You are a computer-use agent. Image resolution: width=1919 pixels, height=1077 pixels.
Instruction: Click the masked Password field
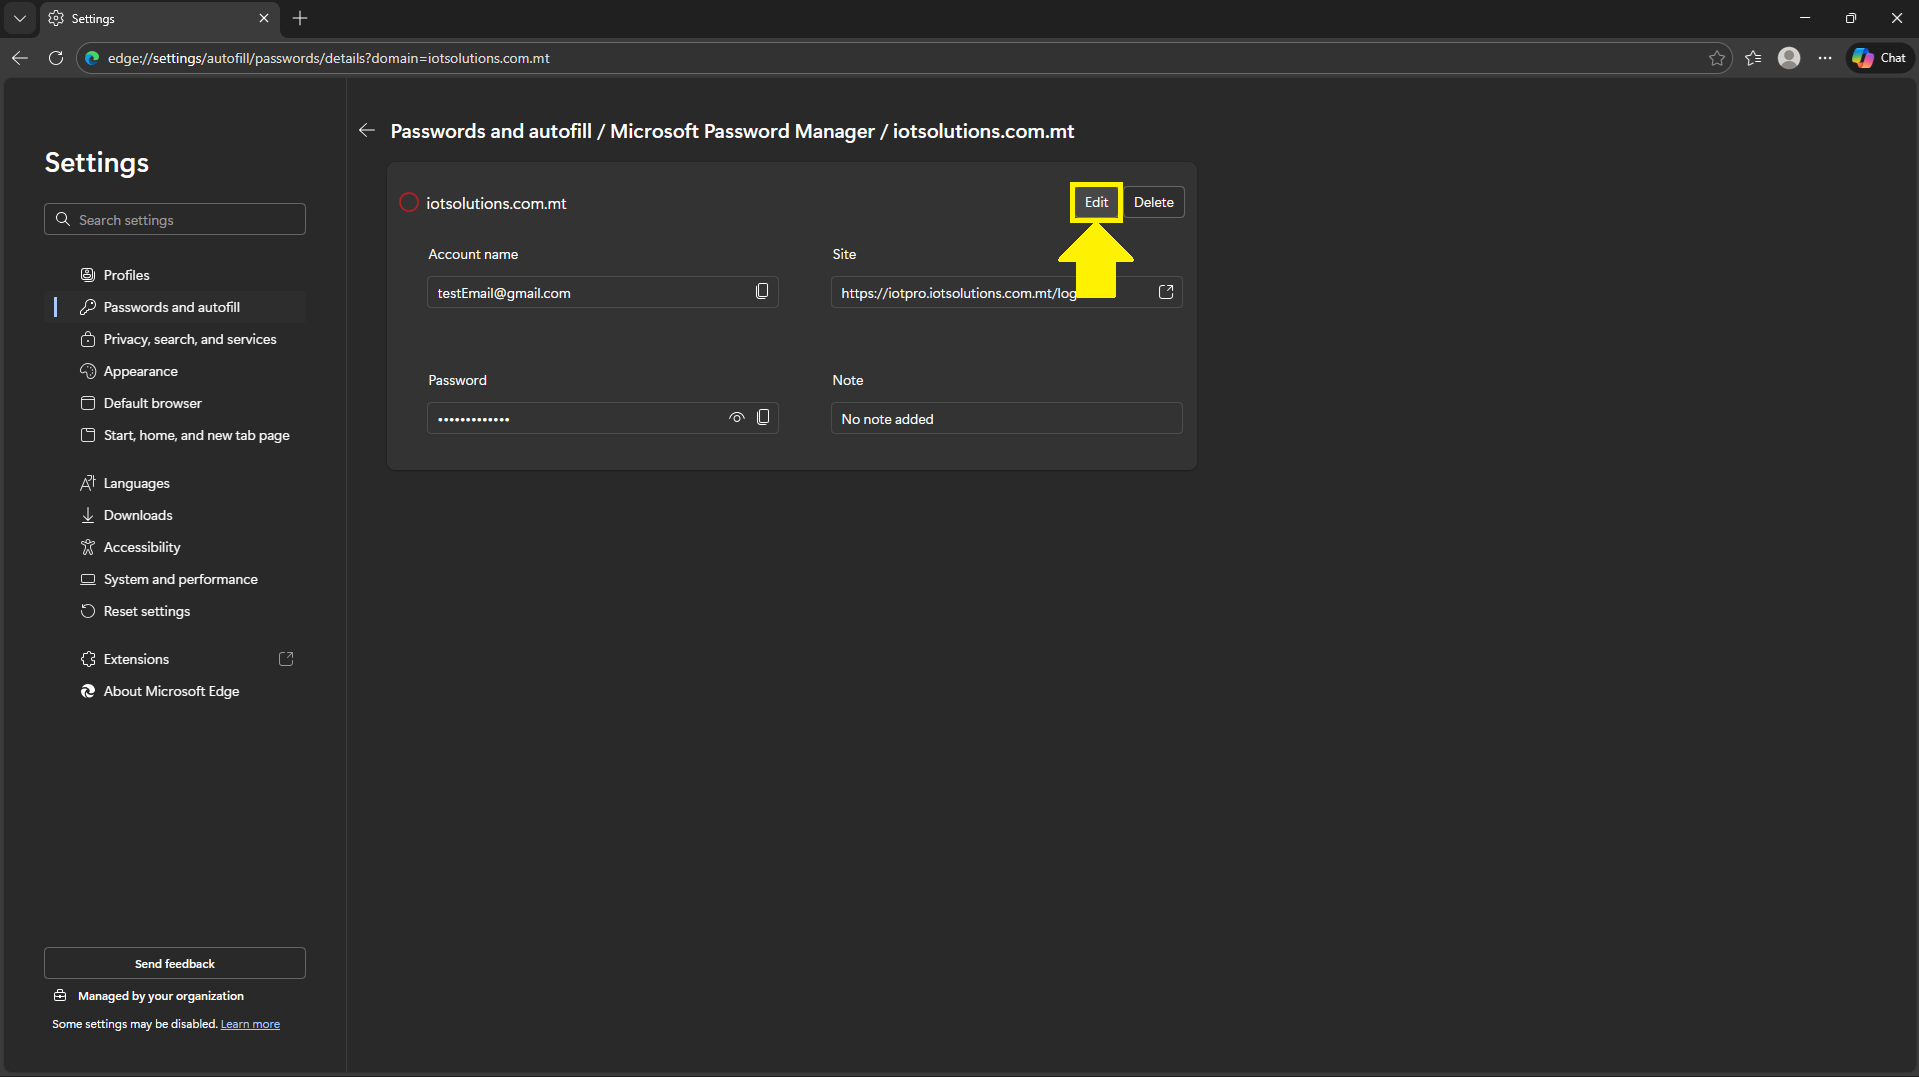602,418
